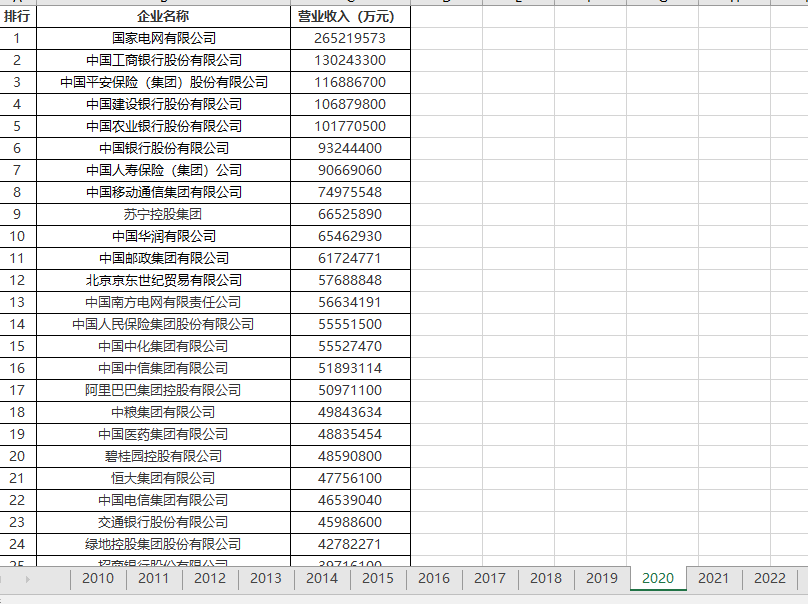Select the 营业收入（万元） header cell

tap(350, 16)
